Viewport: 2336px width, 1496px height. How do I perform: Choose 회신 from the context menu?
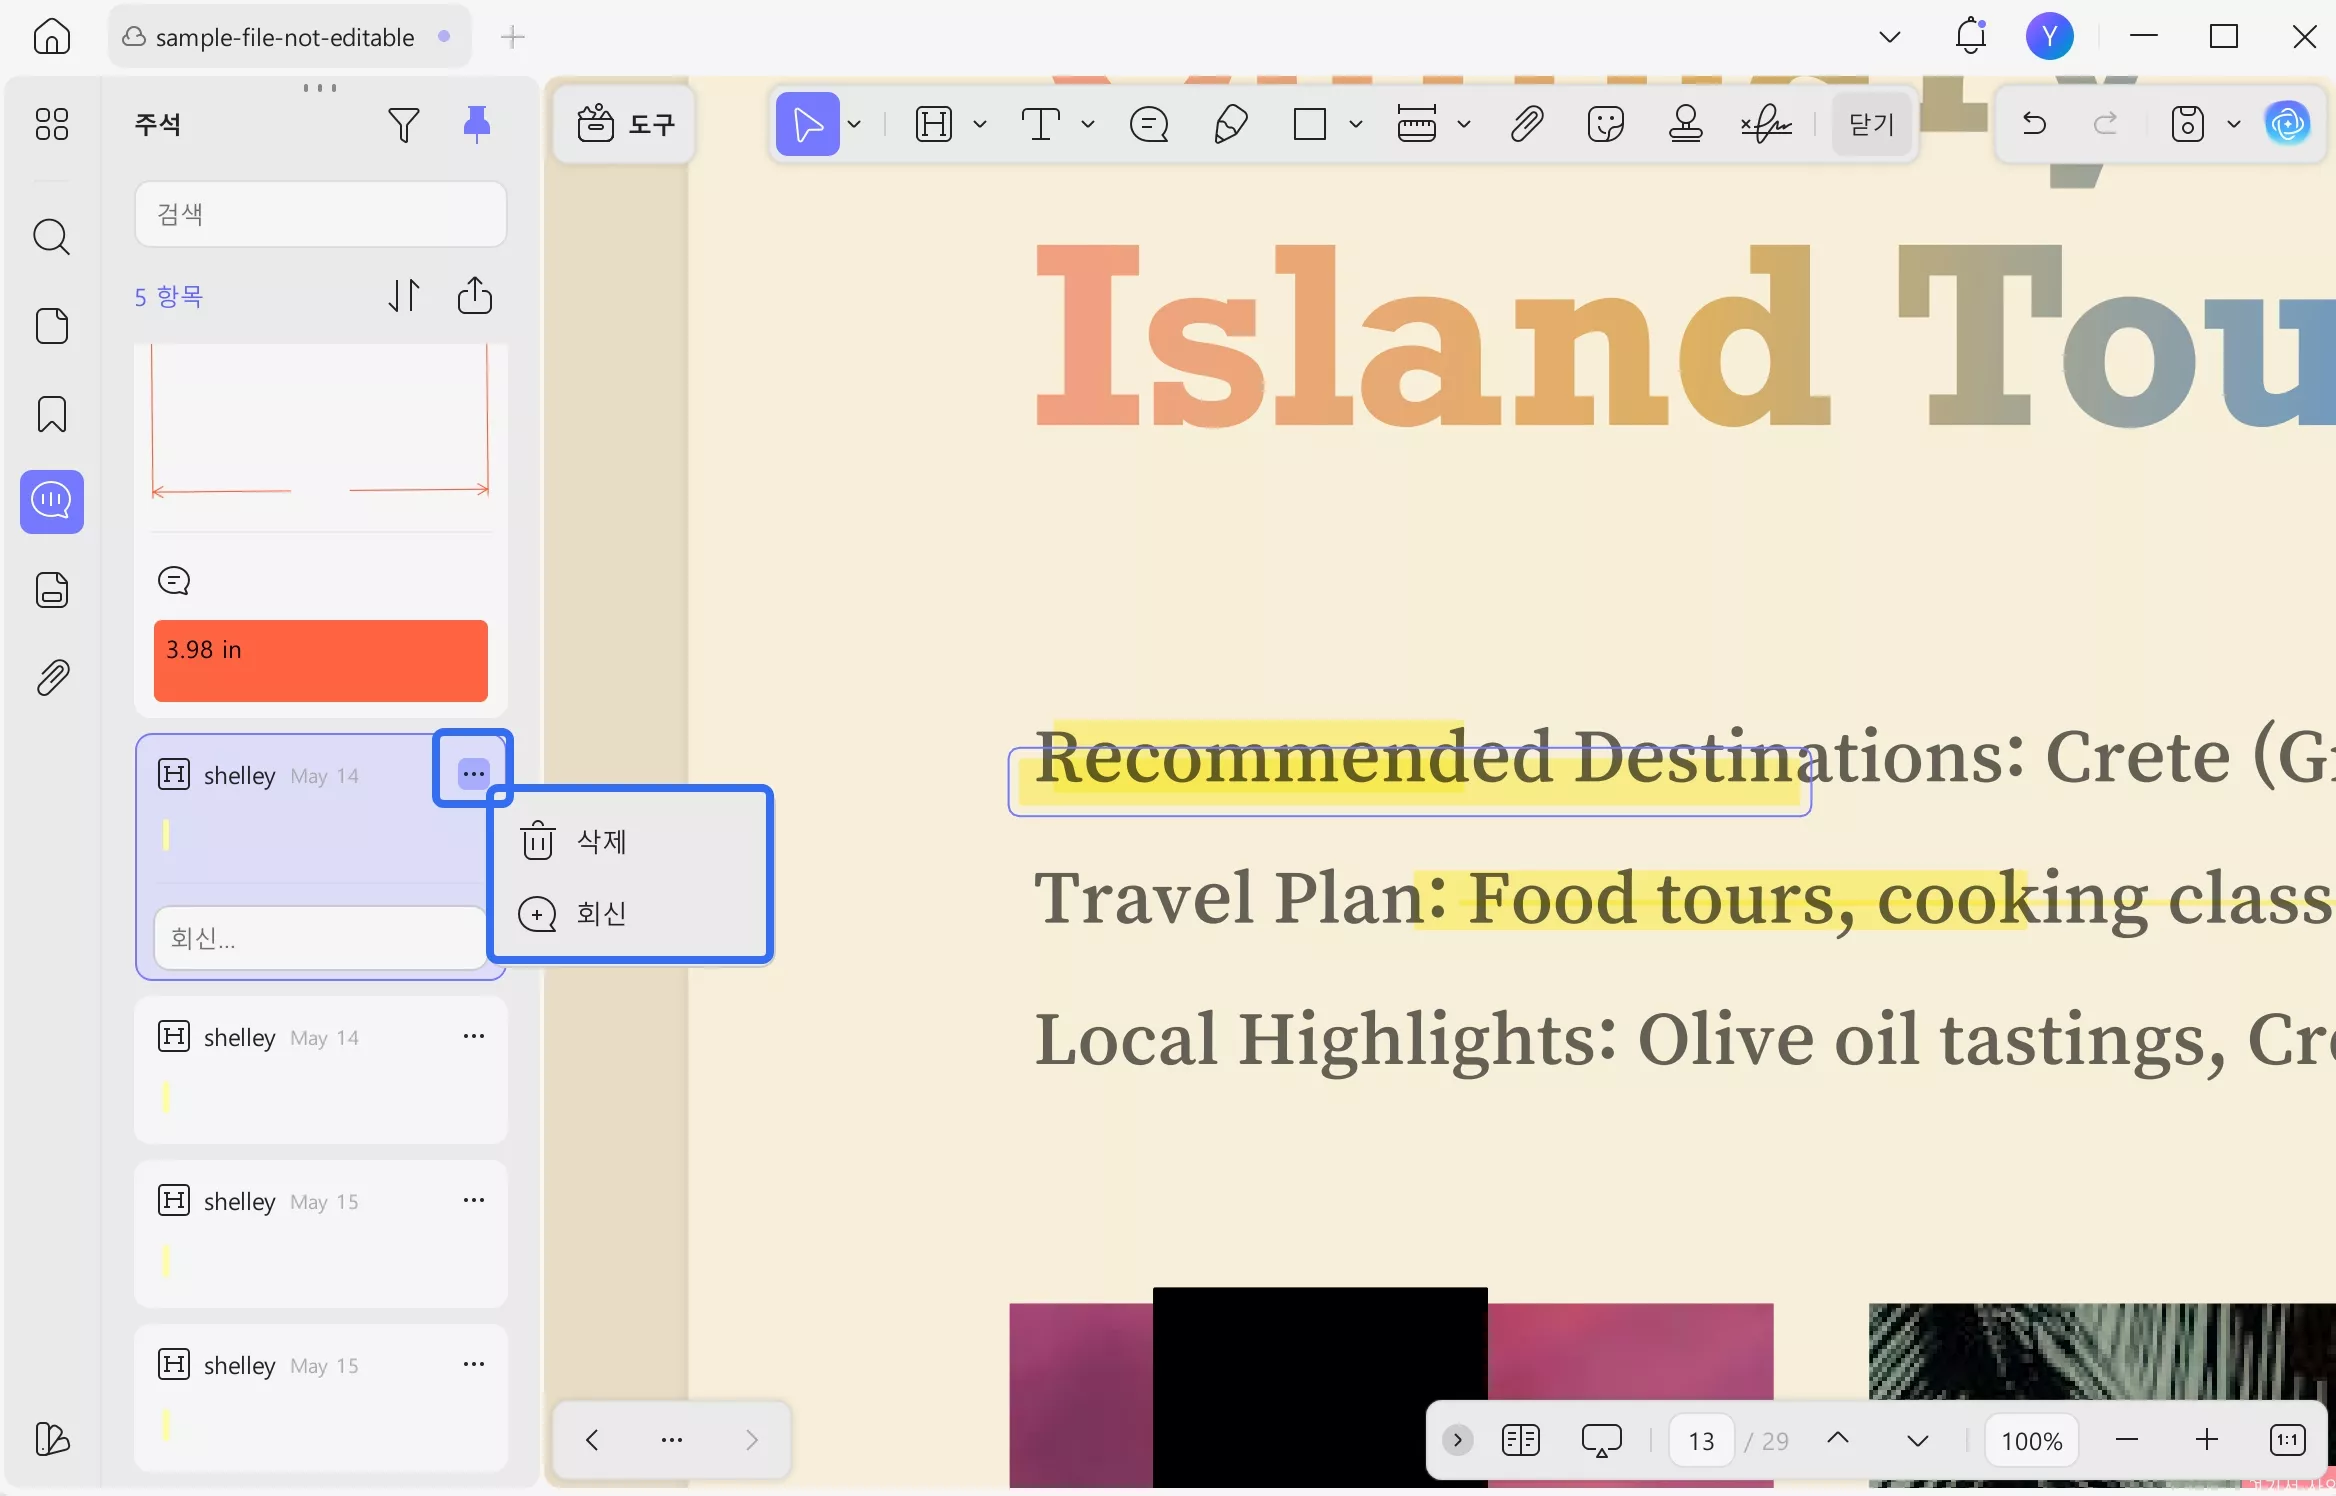point(601,913)
